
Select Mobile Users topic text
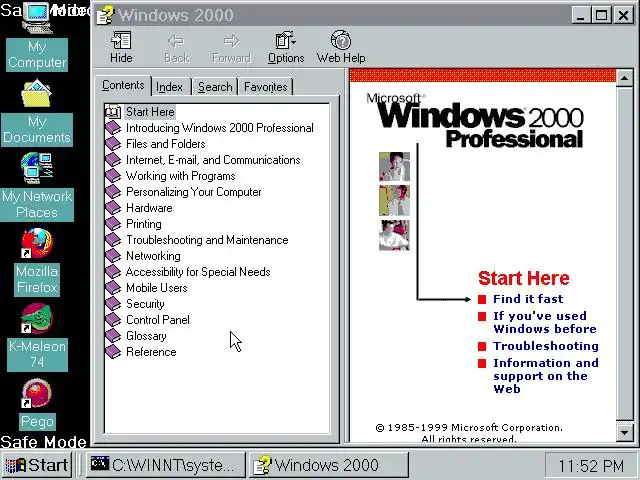tap(157, 288)
